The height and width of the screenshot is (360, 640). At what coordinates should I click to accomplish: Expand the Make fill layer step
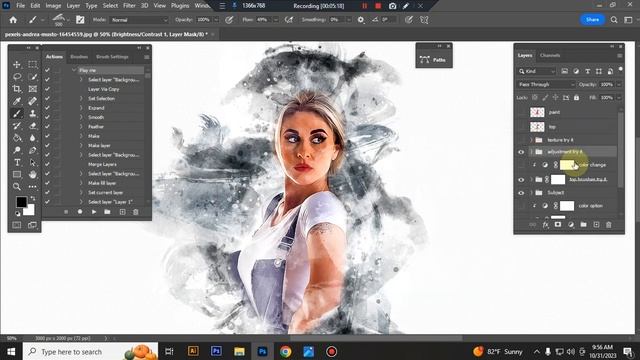81,183
